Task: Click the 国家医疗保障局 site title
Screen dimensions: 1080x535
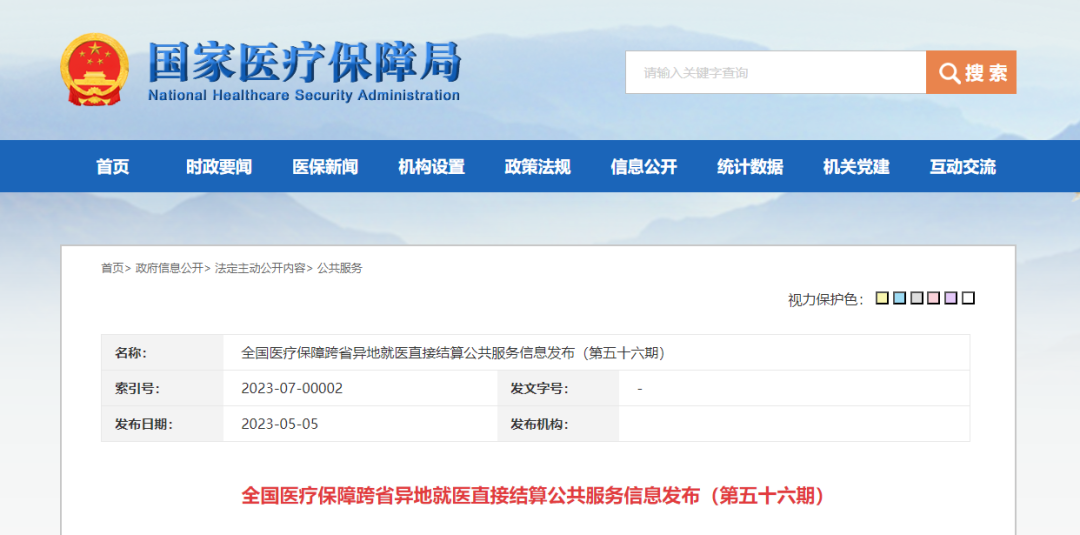Action: coord(304,62)
